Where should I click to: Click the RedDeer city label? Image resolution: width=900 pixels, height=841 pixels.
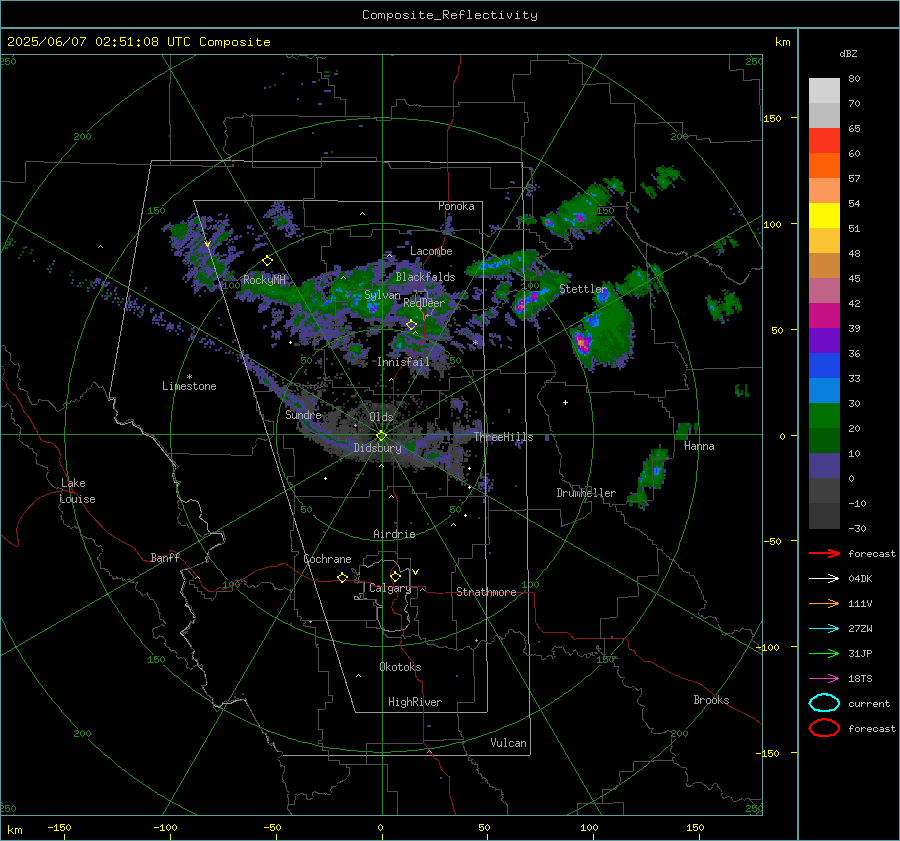(424, 303)
